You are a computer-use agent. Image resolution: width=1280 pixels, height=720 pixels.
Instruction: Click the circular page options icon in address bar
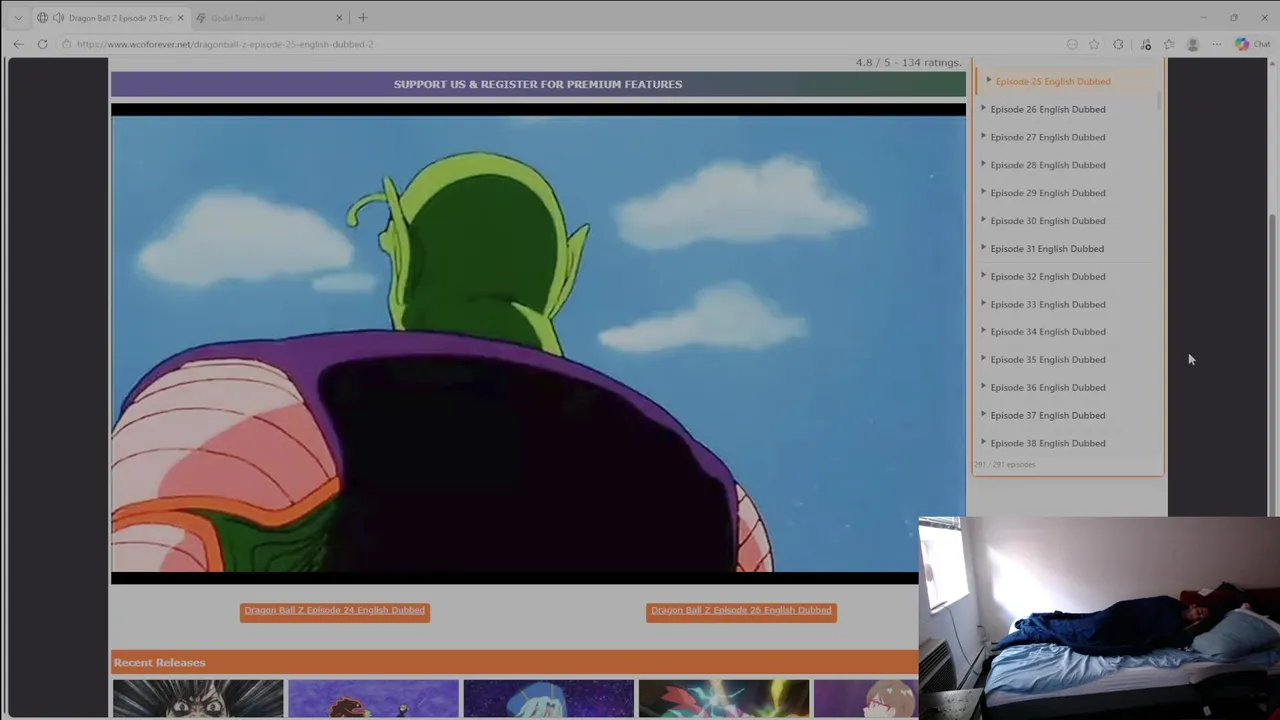coord(1072,44)
